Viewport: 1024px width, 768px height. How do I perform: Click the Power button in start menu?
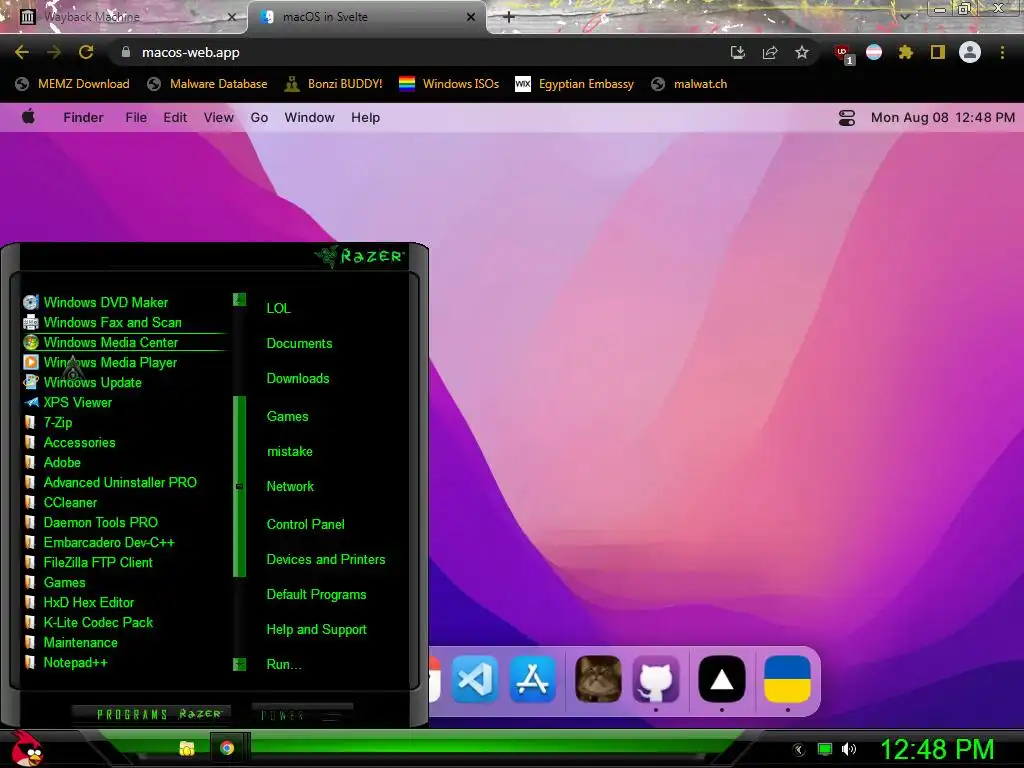pos(302,714)
